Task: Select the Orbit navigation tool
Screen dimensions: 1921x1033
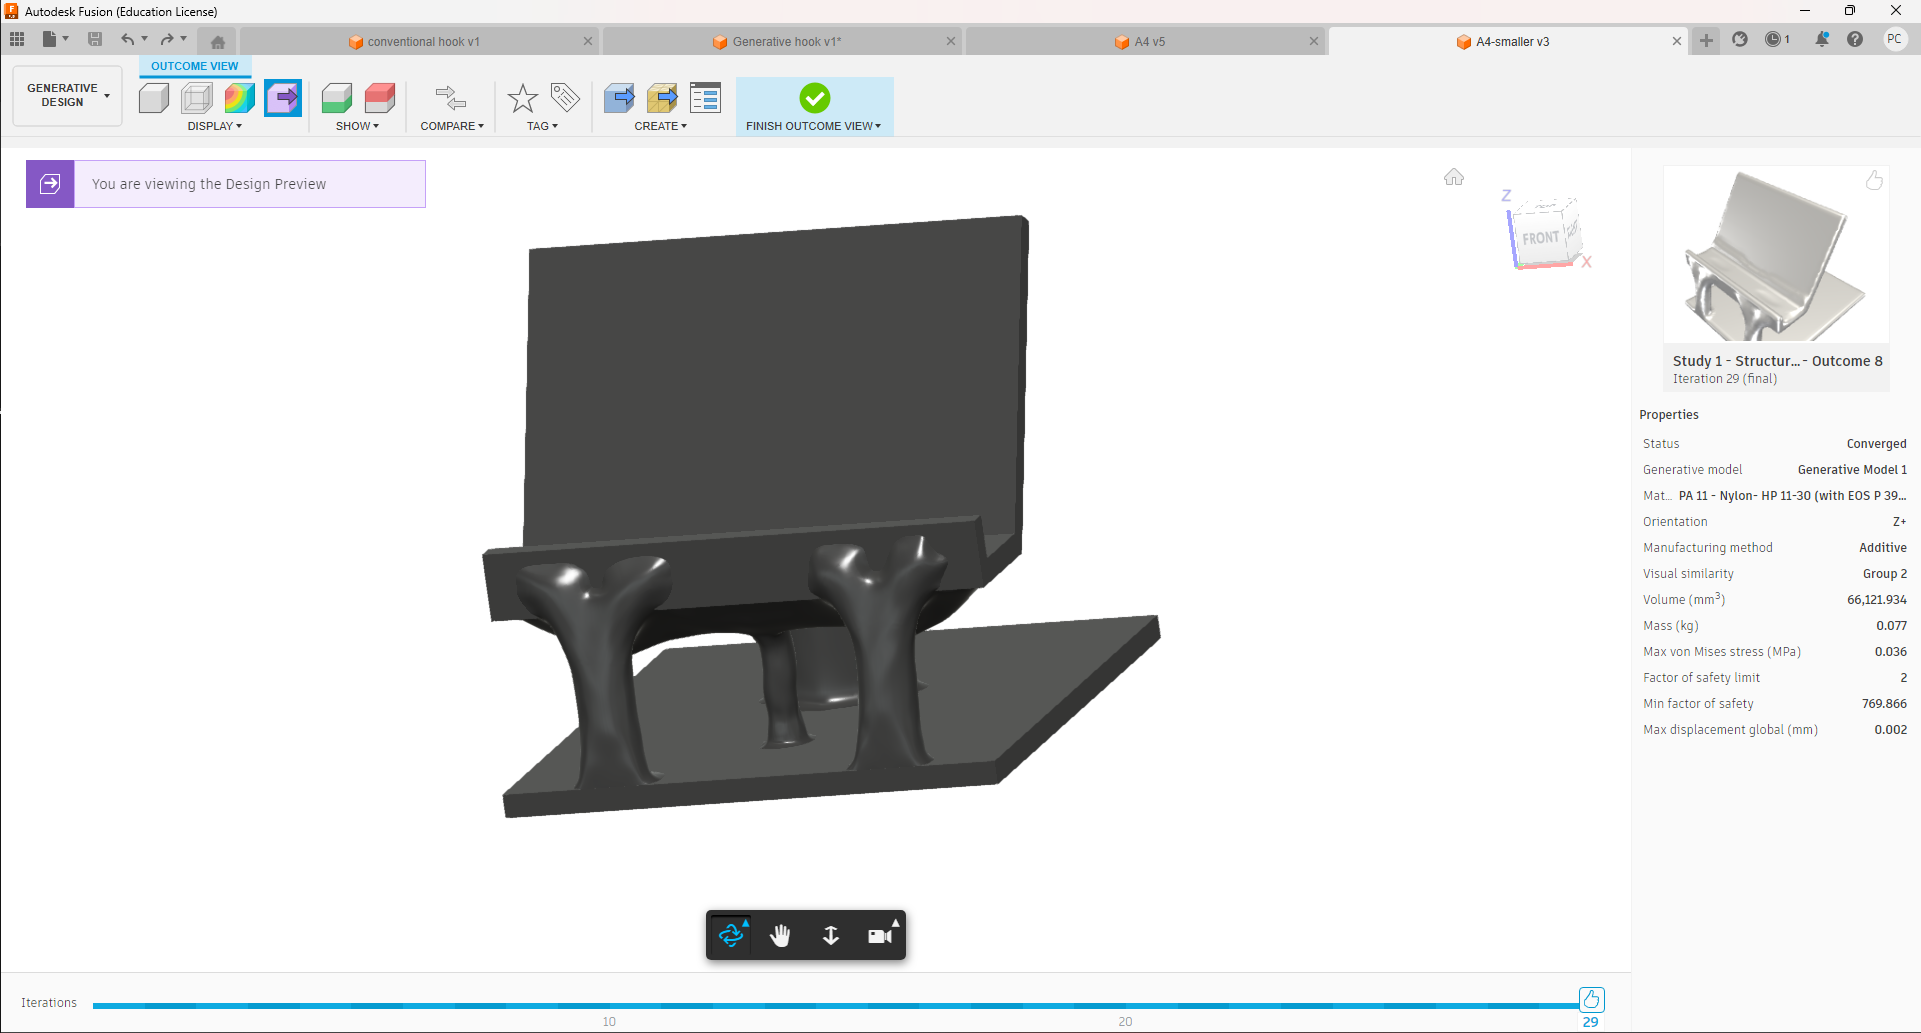Action: pos(731,935)
